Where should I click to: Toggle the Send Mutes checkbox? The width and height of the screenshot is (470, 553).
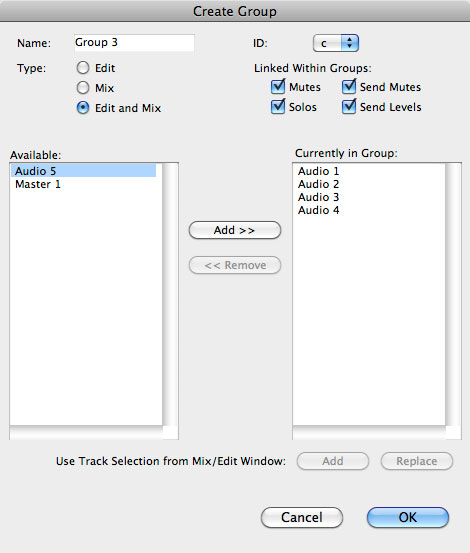pos(349,87)
